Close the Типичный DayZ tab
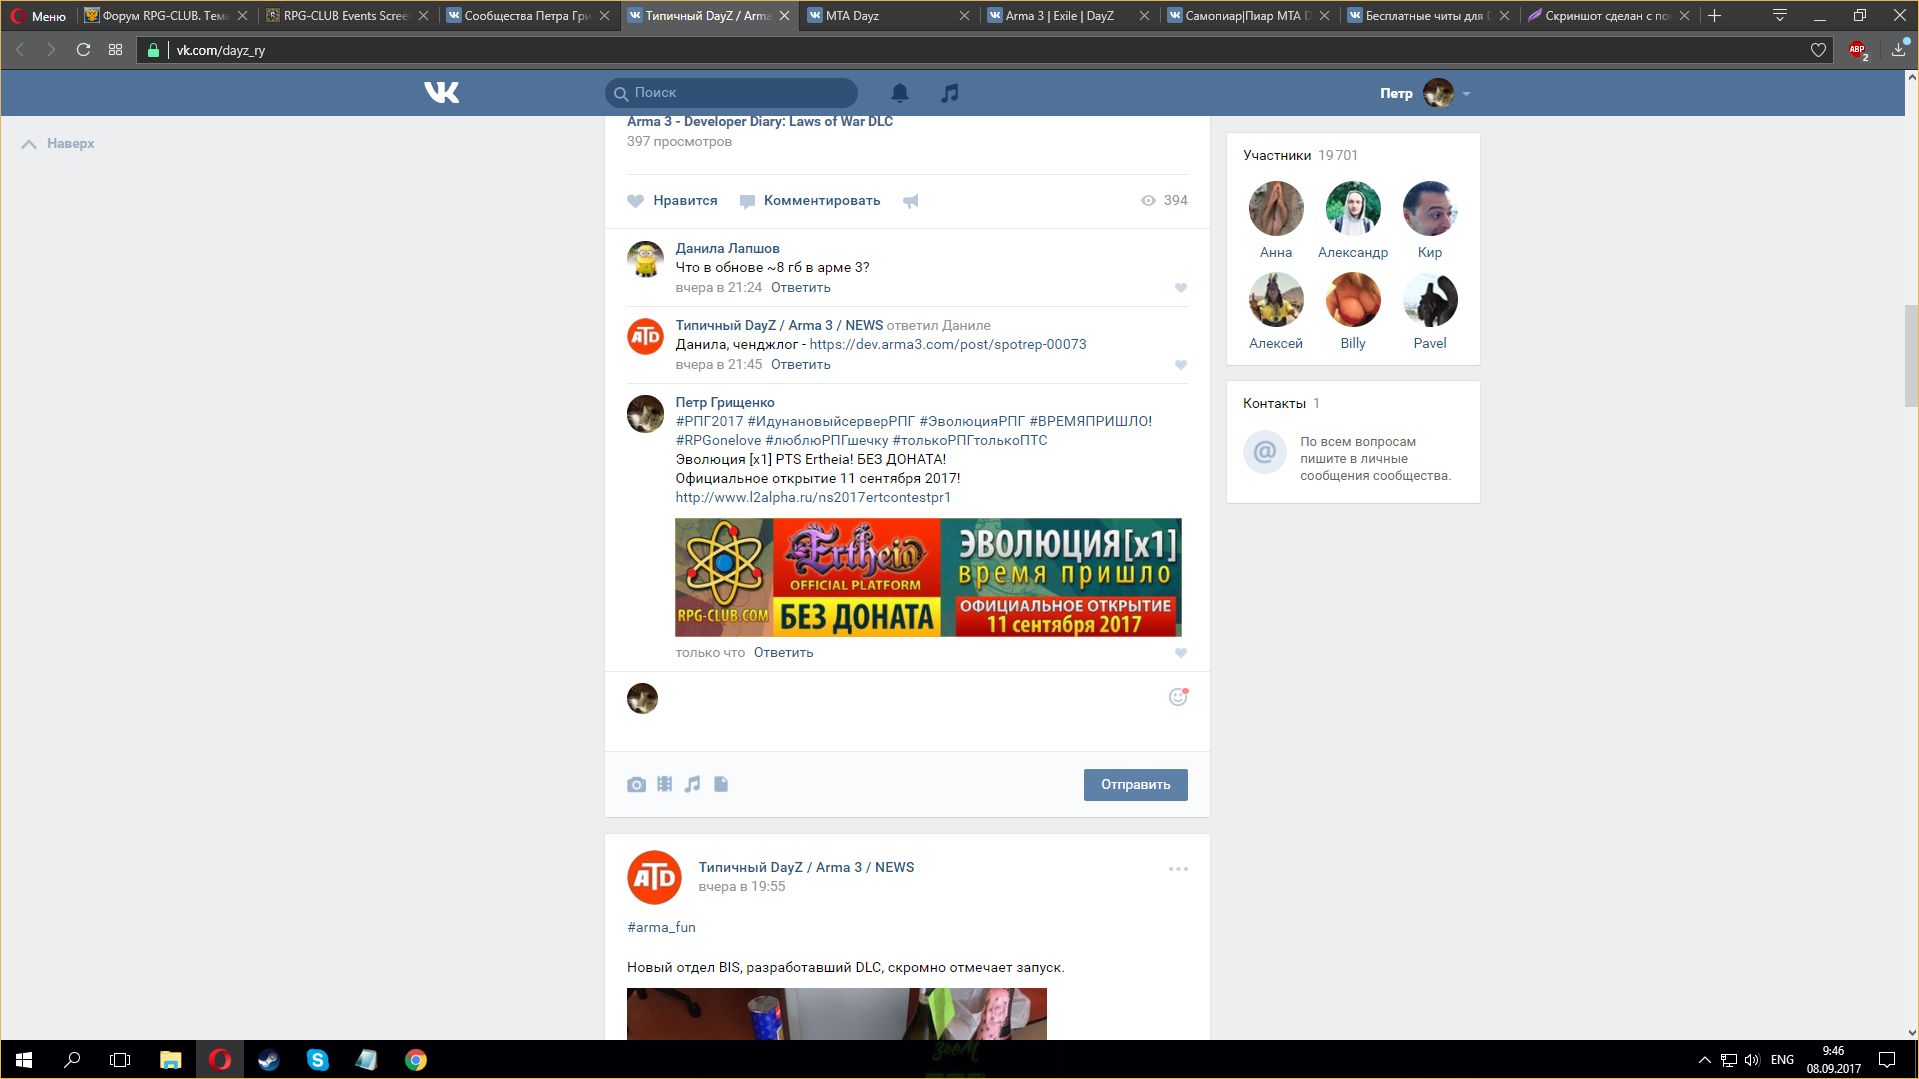1919x1079 pixels. 784,16
